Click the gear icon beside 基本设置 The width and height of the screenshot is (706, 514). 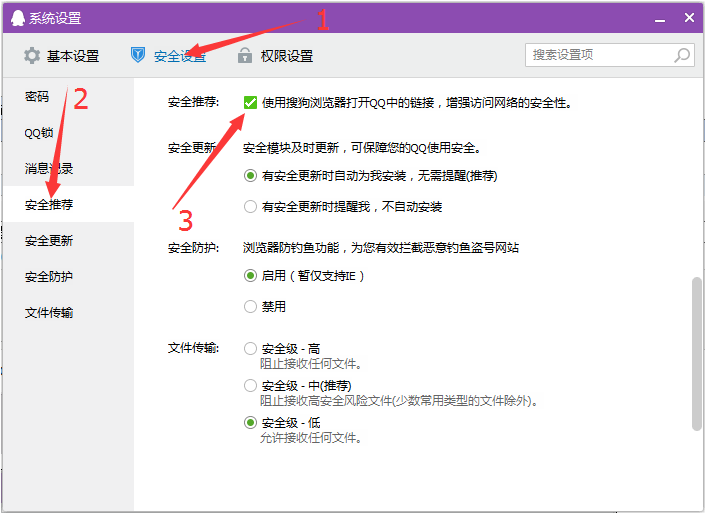tap(32, 56)
